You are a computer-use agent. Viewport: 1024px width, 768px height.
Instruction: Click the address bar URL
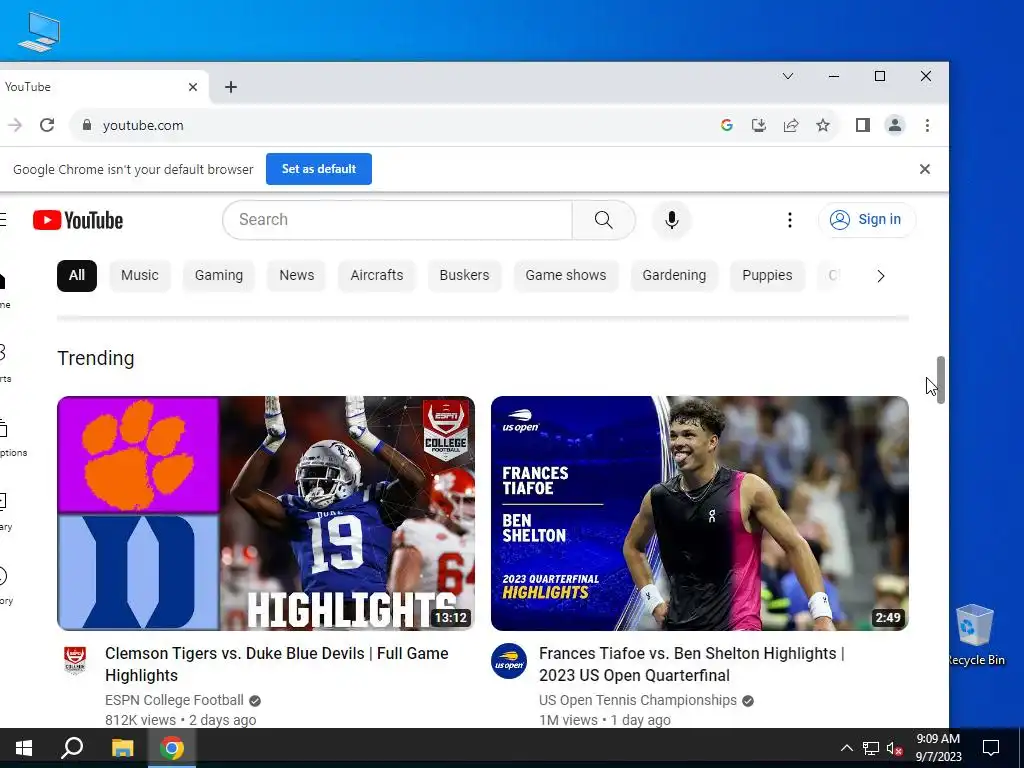[143, 125]
